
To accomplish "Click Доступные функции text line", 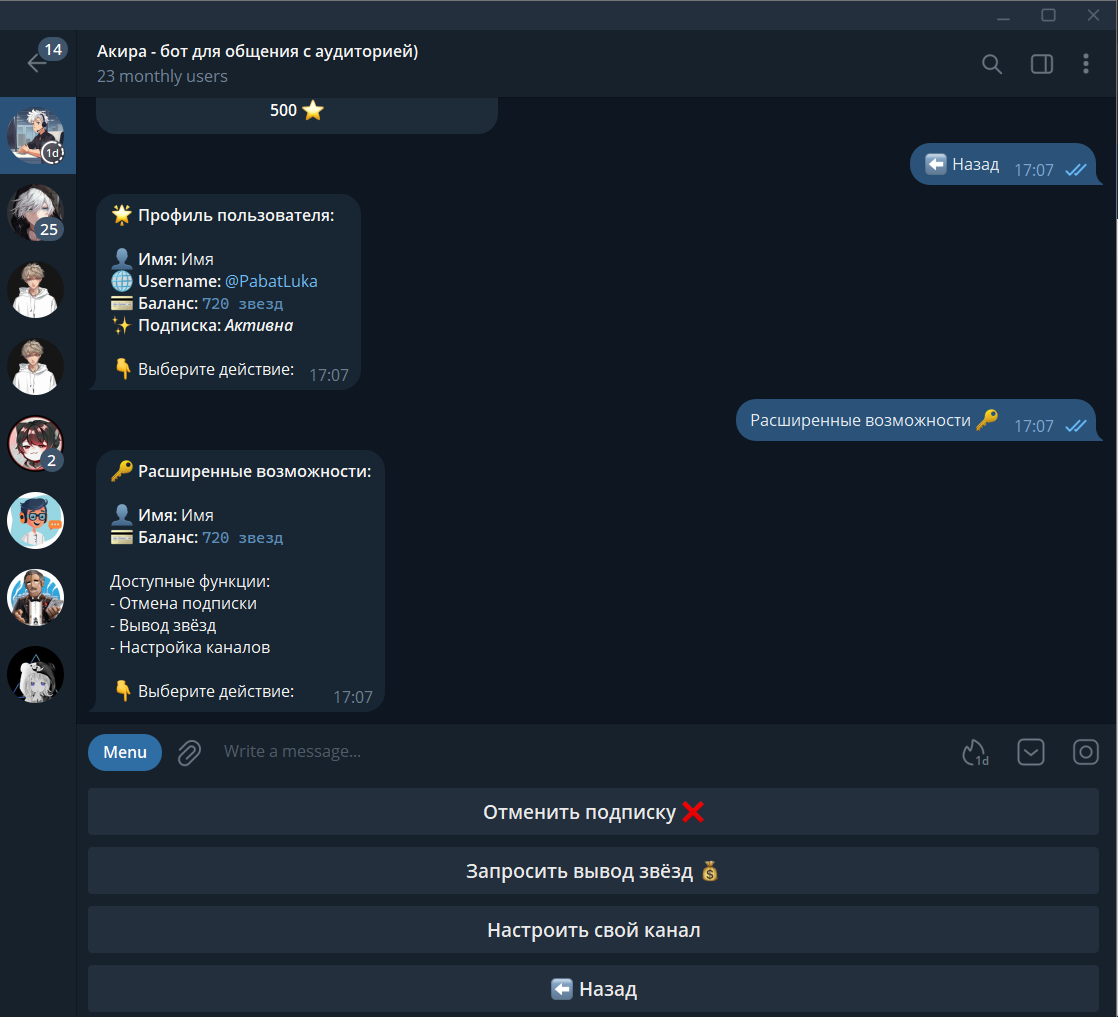I will [190, 581].
